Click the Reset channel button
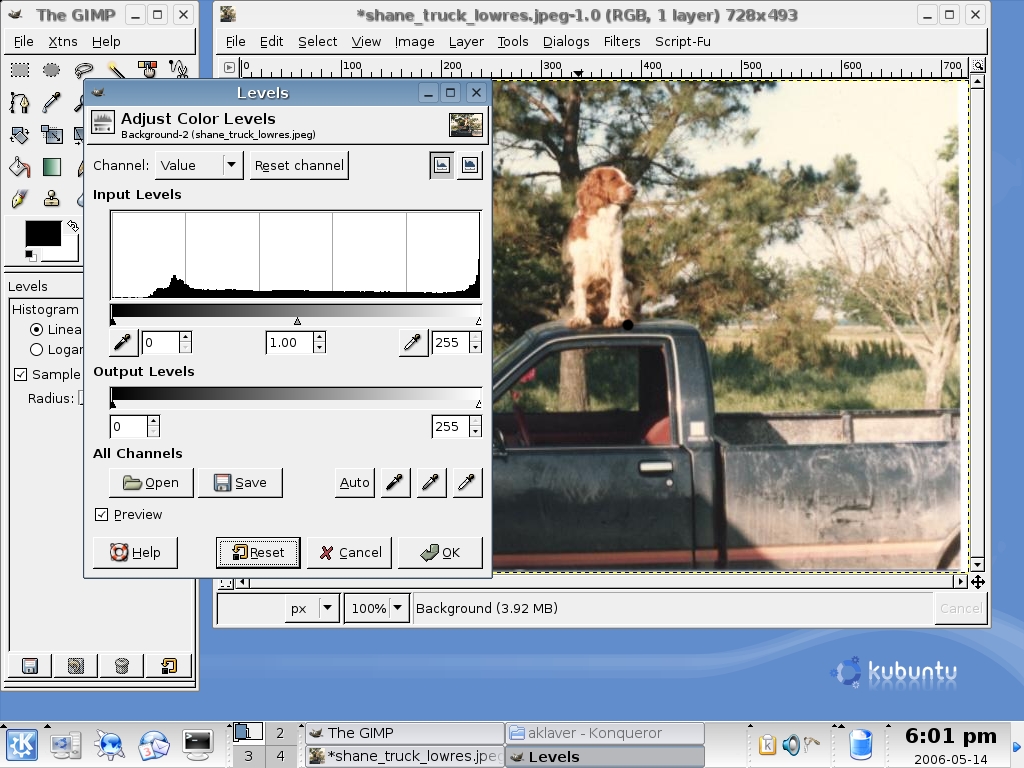This screenshot has width=1024, height=768. click(299, 165)
